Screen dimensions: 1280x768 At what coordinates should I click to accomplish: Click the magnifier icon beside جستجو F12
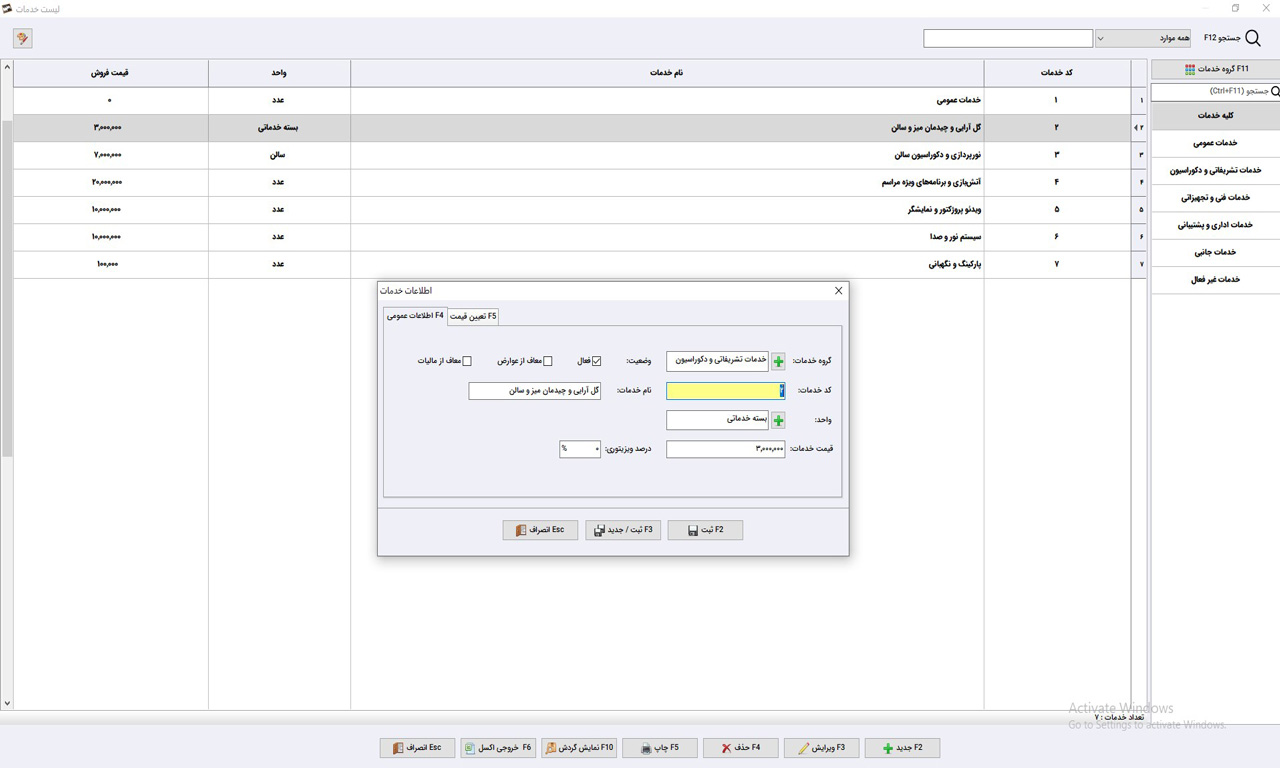point(1253,38)
